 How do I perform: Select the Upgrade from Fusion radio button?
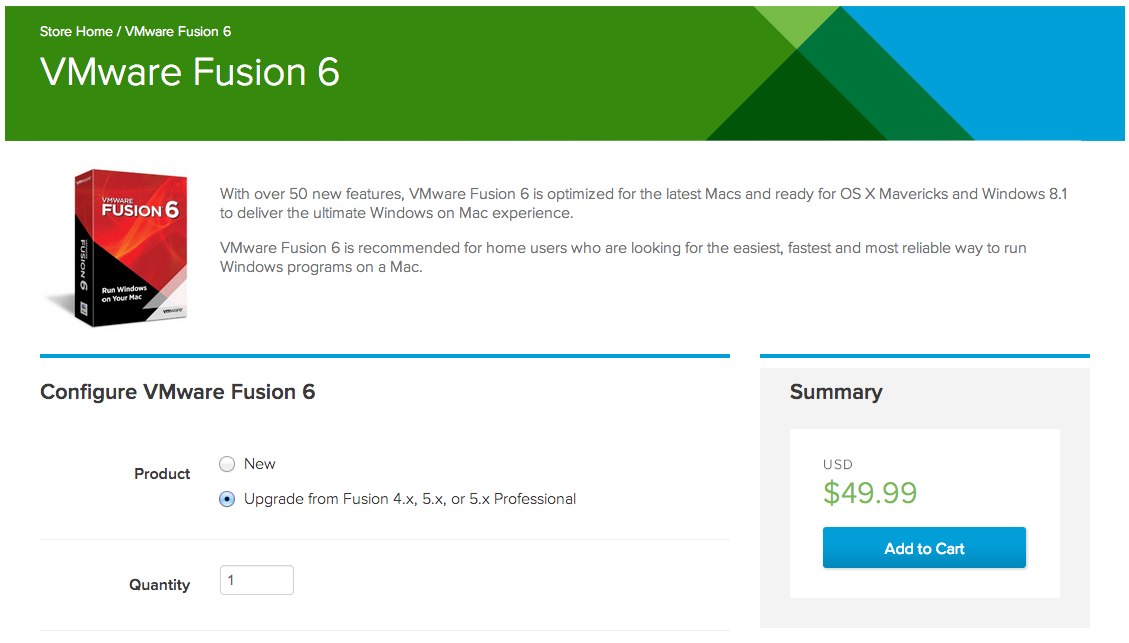[x=227, y=499]
